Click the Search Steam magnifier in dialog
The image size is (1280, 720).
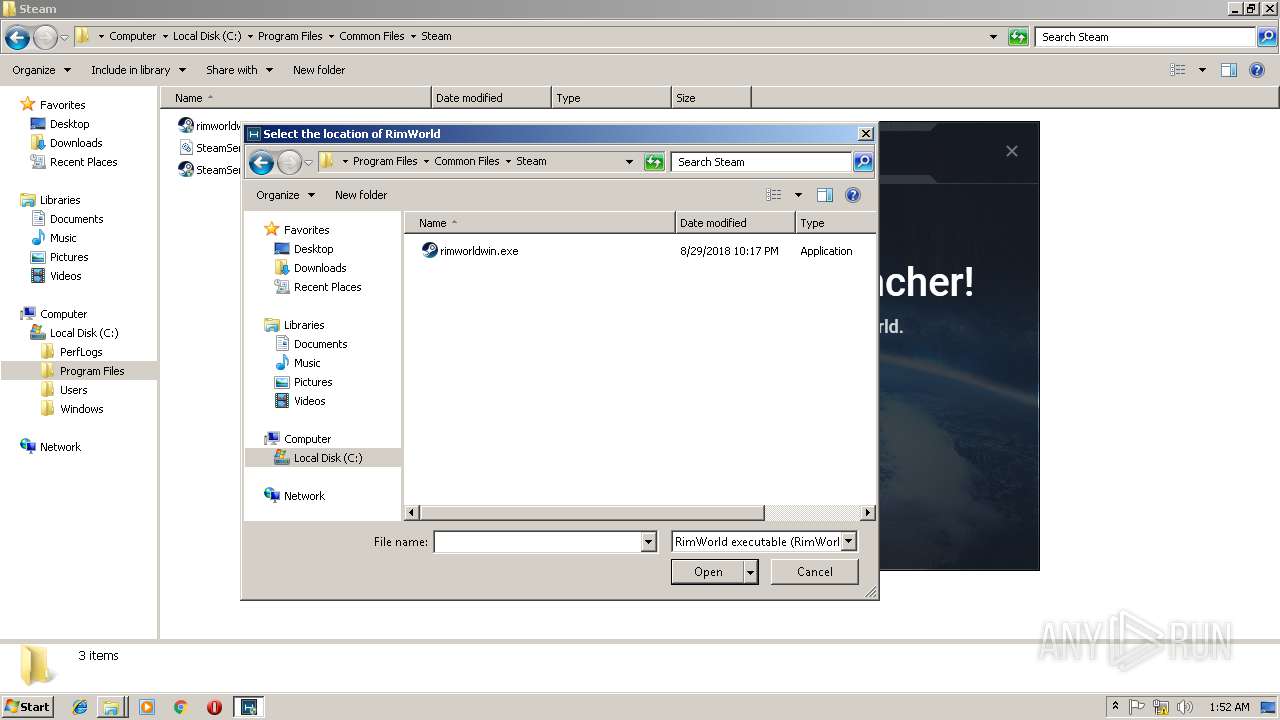(863, 162)
